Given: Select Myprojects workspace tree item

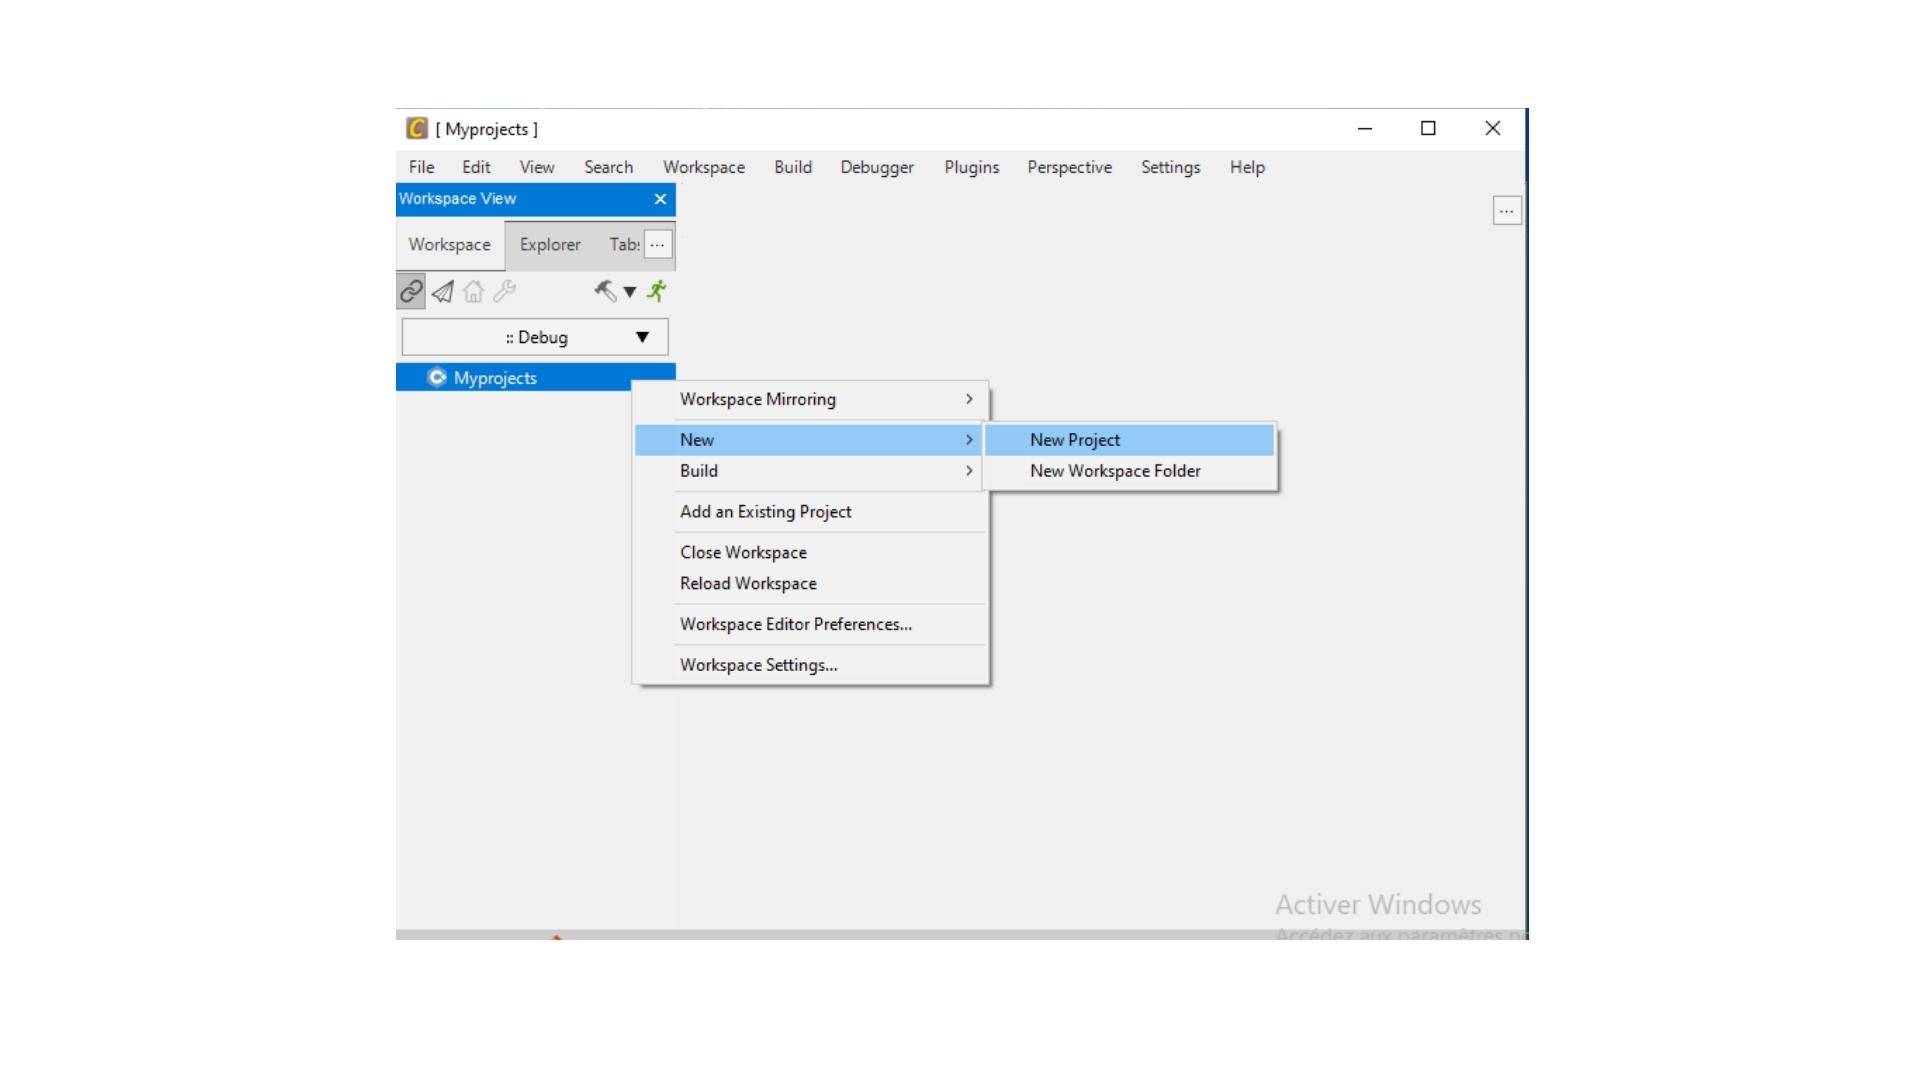Looking at the screenshot, I should (x=536, y=377).
